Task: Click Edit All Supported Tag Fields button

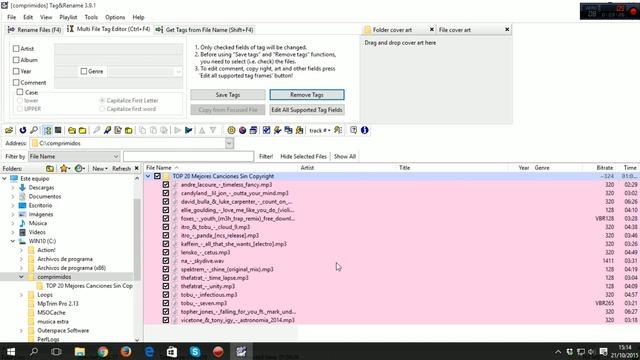Action: pyautogui.click(x=307, y=110)
